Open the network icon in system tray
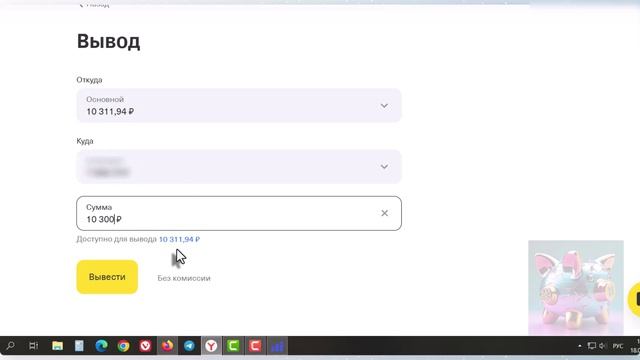Screen dimensions: 640x360 coord(591,346)
